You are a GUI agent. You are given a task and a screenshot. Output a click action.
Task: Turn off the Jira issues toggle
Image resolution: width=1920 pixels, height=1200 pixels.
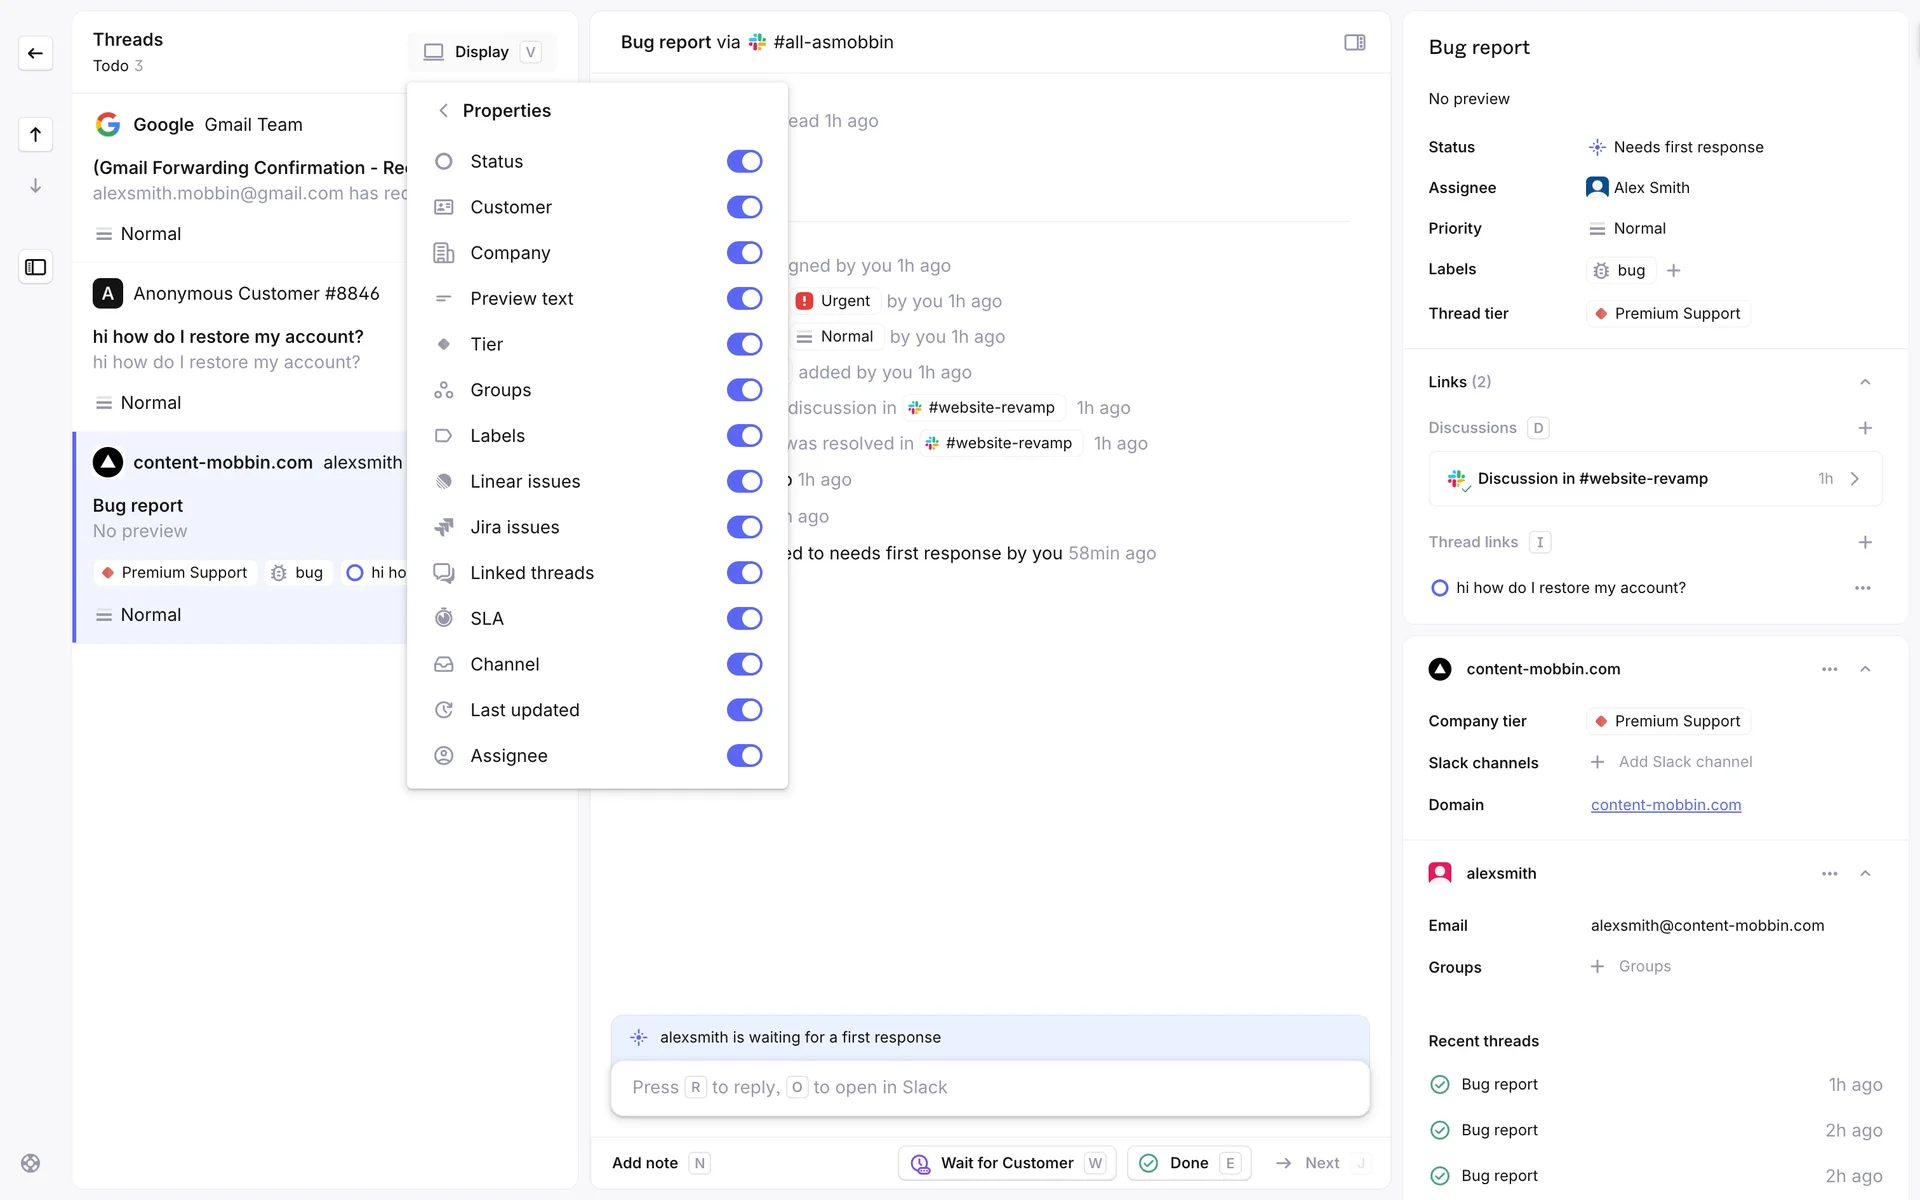(x=744, y=527)
